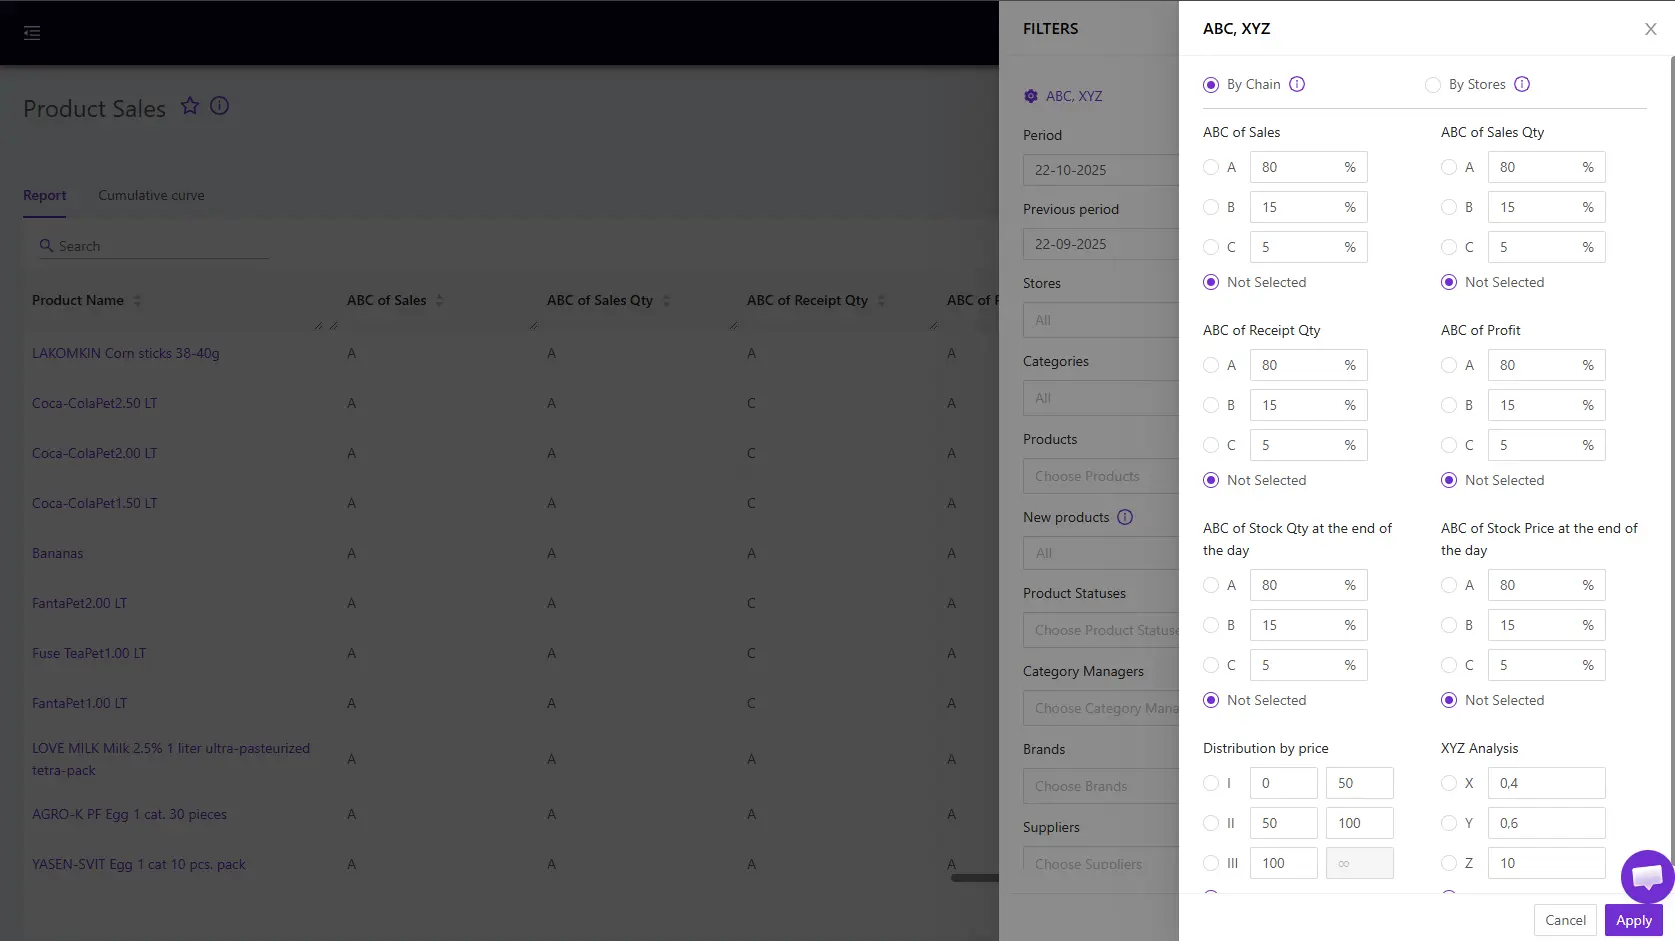The width and height of the screenshot is (1675, 941).
Task: Click the Cancel button
Action: pyautogui.click(x=1565, y=920)
